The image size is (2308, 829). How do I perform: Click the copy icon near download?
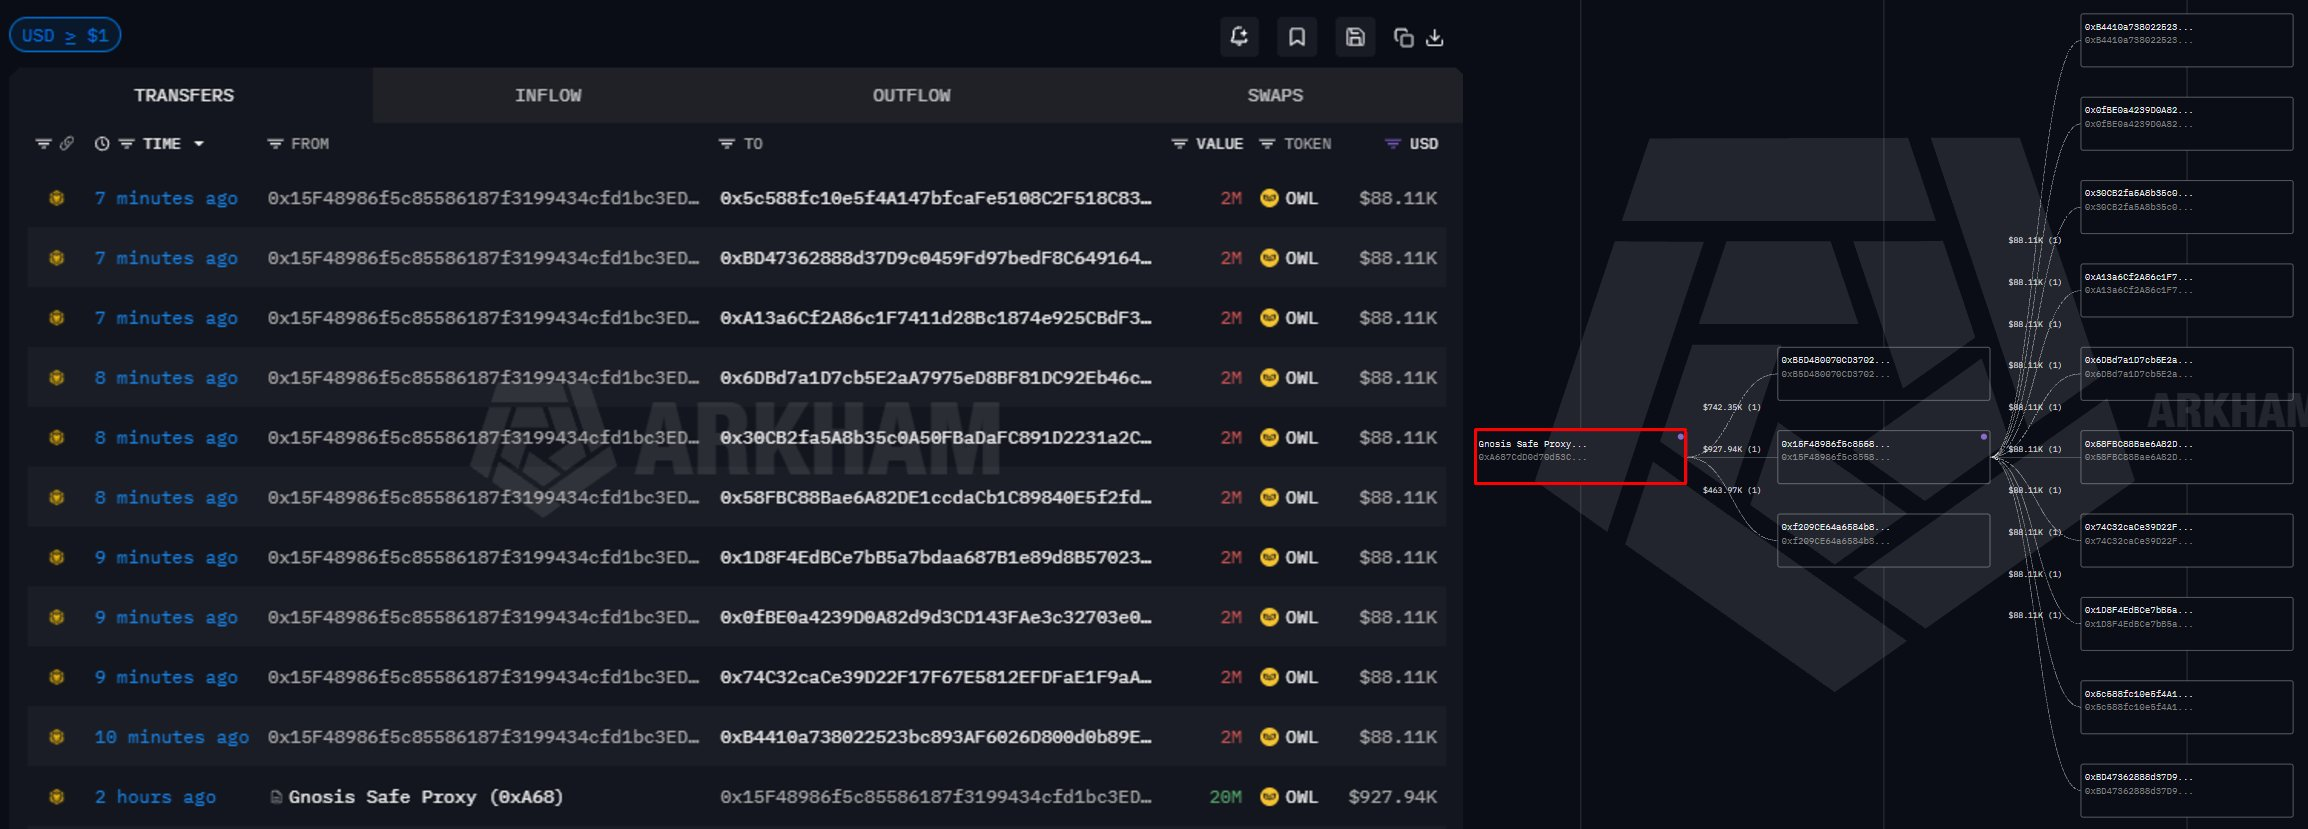click(x=1403, y=38)
